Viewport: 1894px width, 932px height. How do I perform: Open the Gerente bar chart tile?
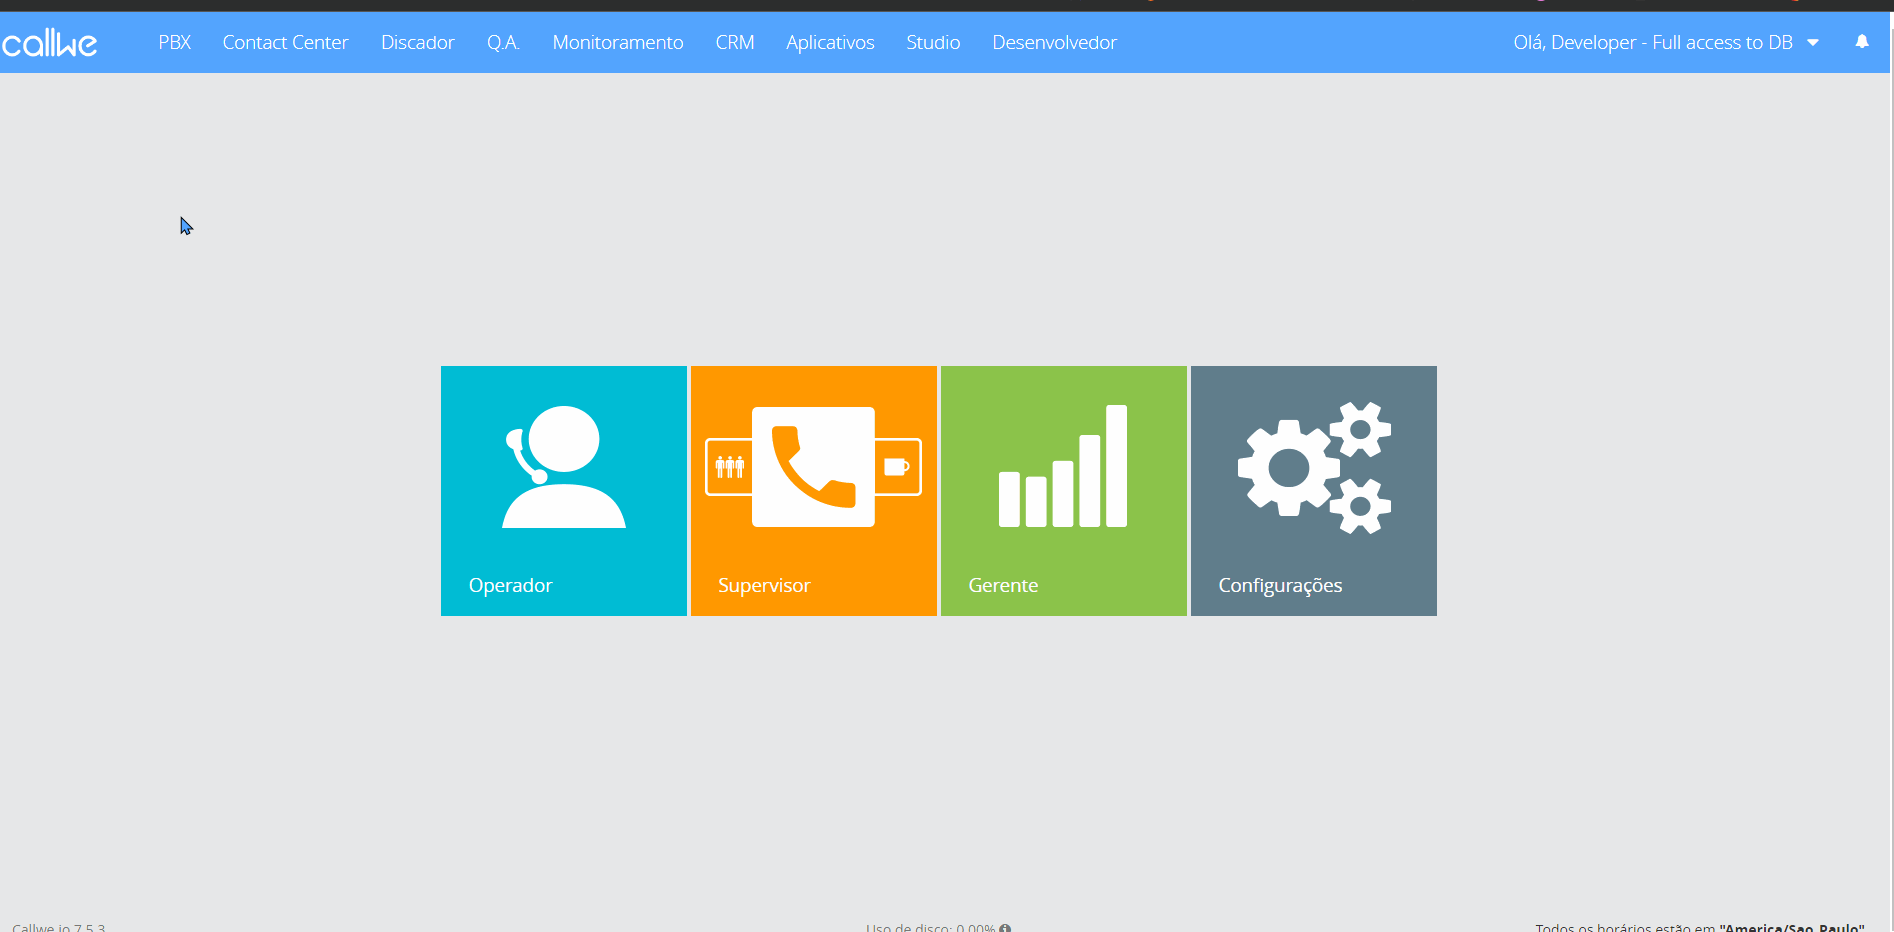coord(1064,491)
